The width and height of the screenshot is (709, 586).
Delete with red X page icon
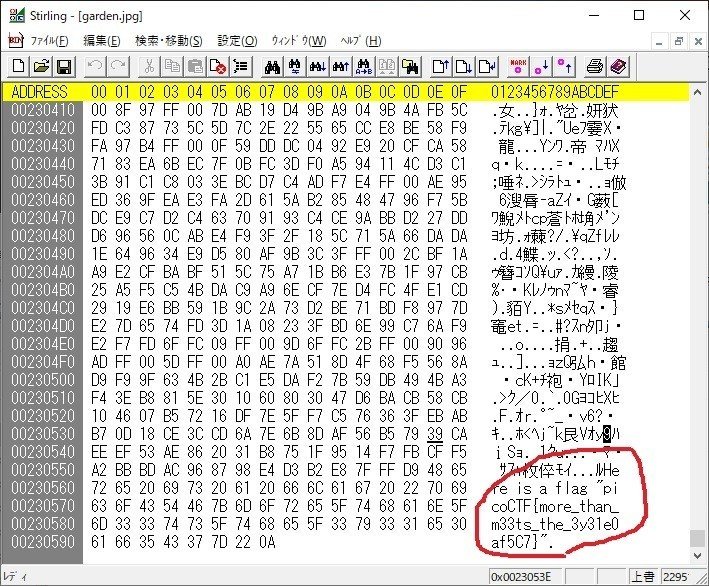(x=218, y=67)
